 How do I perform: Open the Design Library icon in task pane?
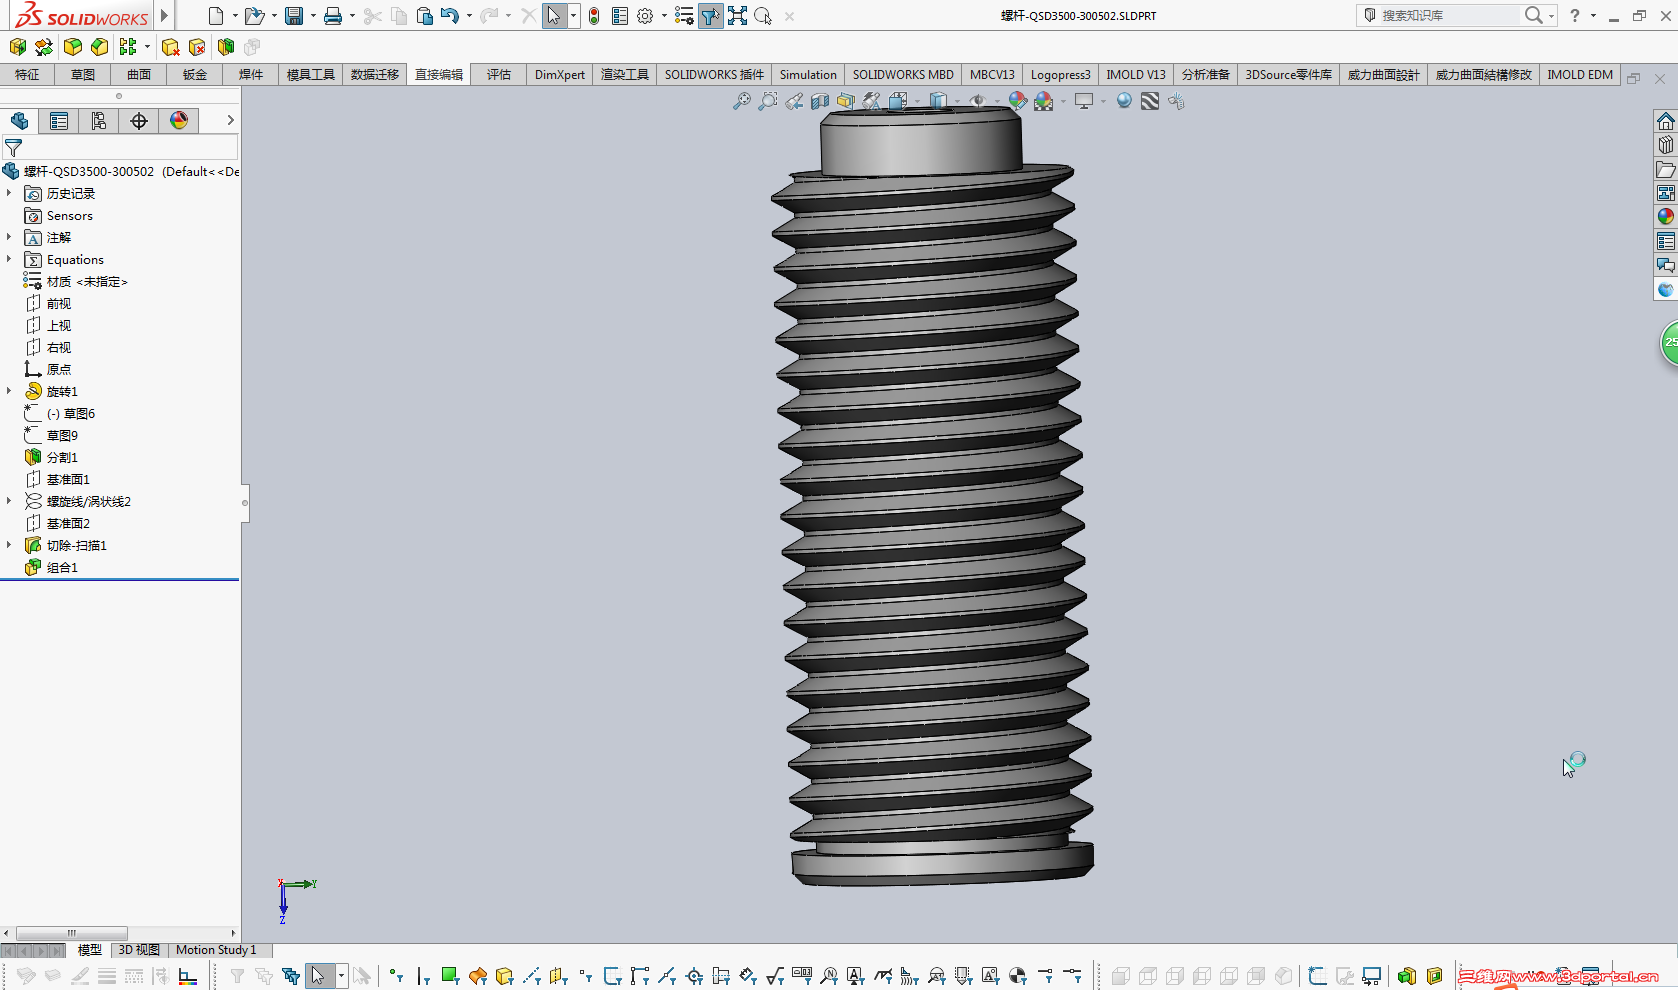click(1665, 145)
